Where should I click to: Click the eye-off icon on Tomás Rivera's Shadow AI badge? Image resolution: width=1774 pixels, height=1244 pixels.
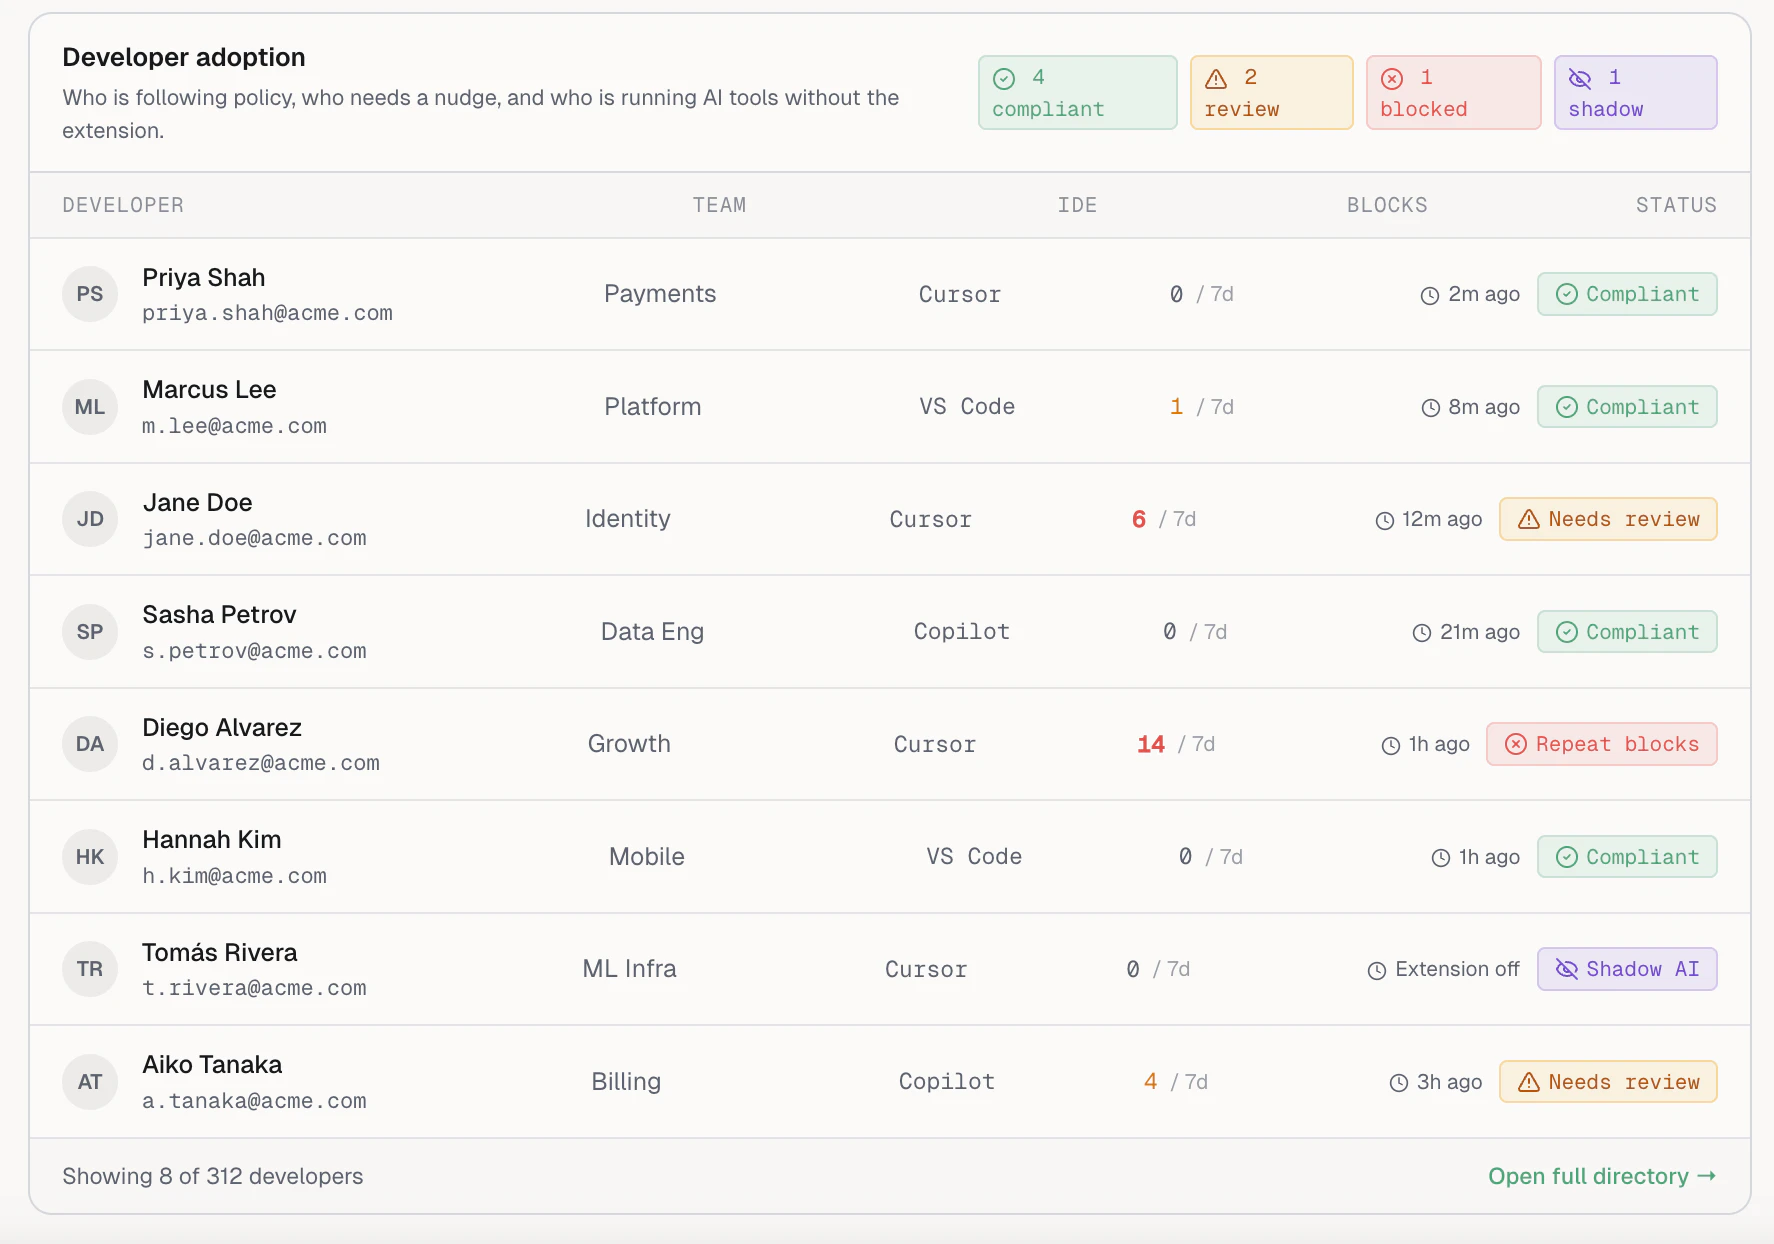pyautogui.click(x=1565, y=969)
